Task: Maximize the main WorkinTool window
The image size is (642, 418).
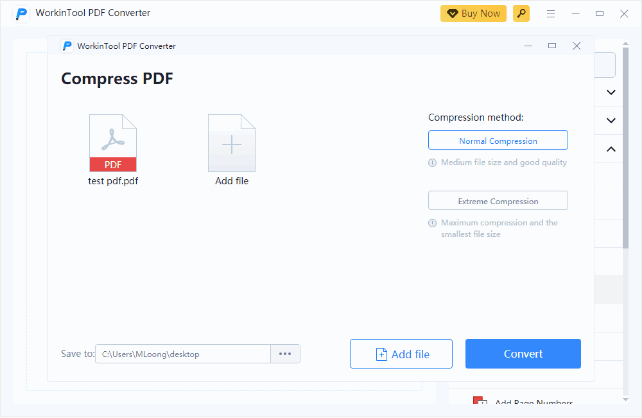Action: [x=599, y=14]
